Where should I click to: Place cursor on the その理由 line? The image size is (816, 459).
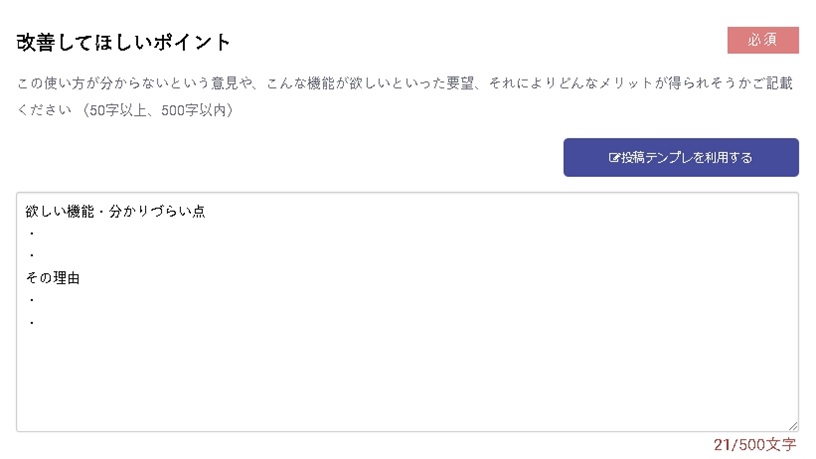(53, 278)
